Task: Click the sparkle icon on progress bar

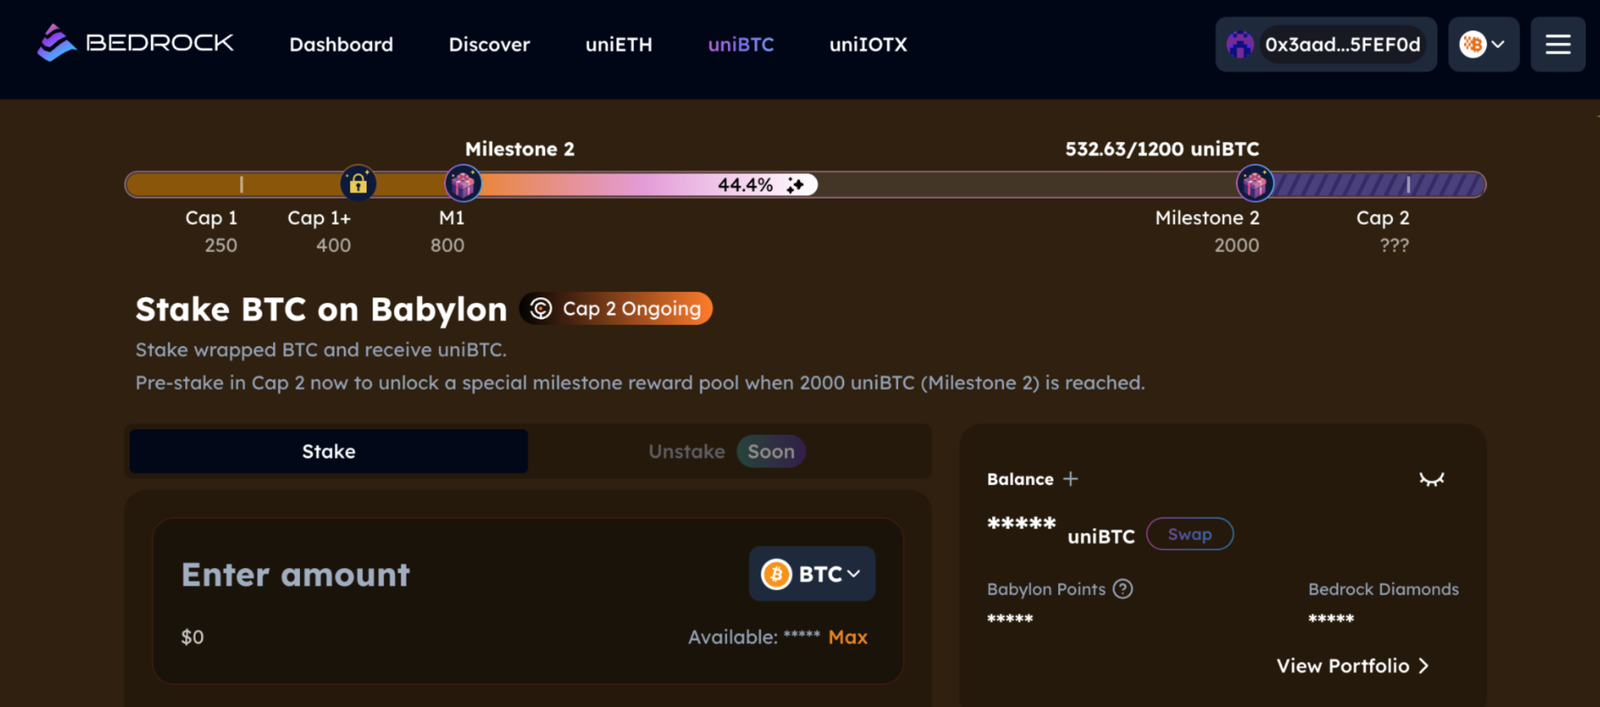Action: coord(795,185)
